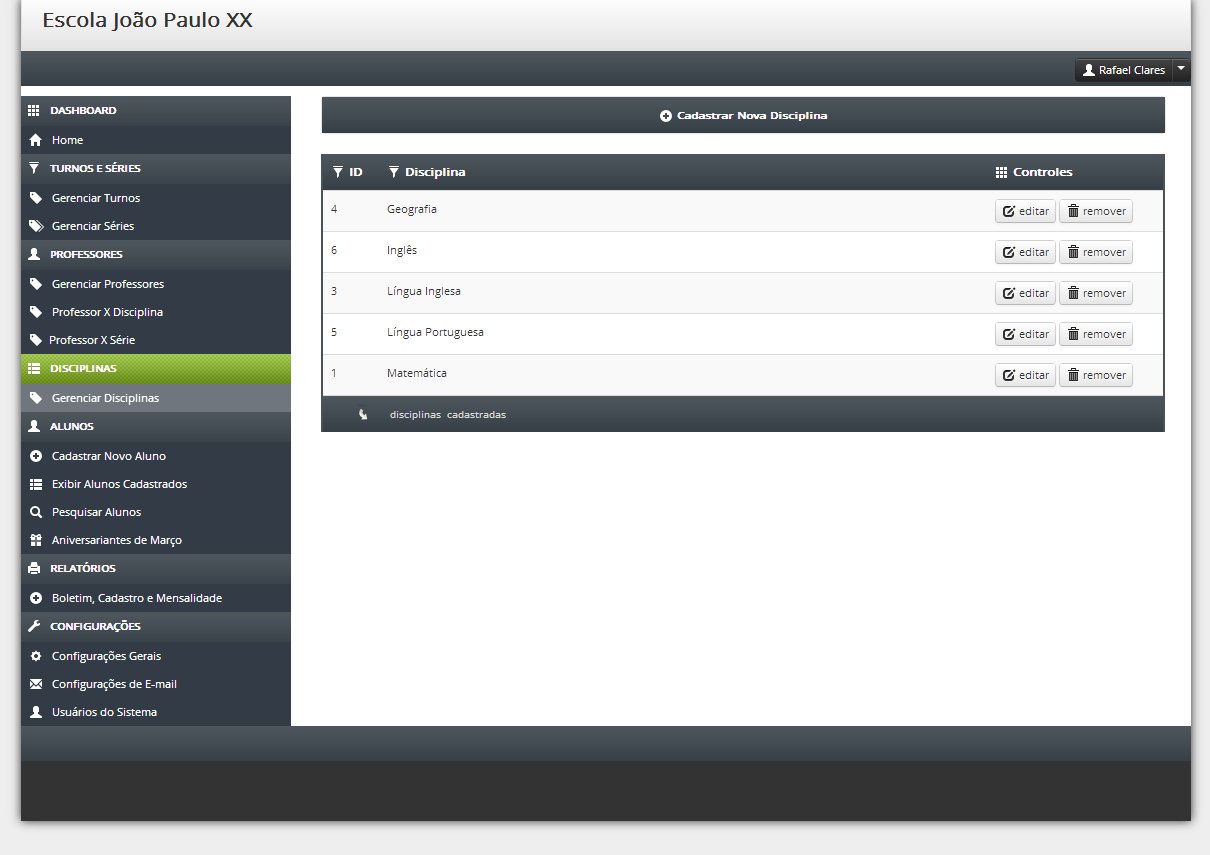Viewport: 1210px width, 855px height.
Task: Click the 'disciplinas cadastradas' footer text
Action: click(x=448, y=414)
